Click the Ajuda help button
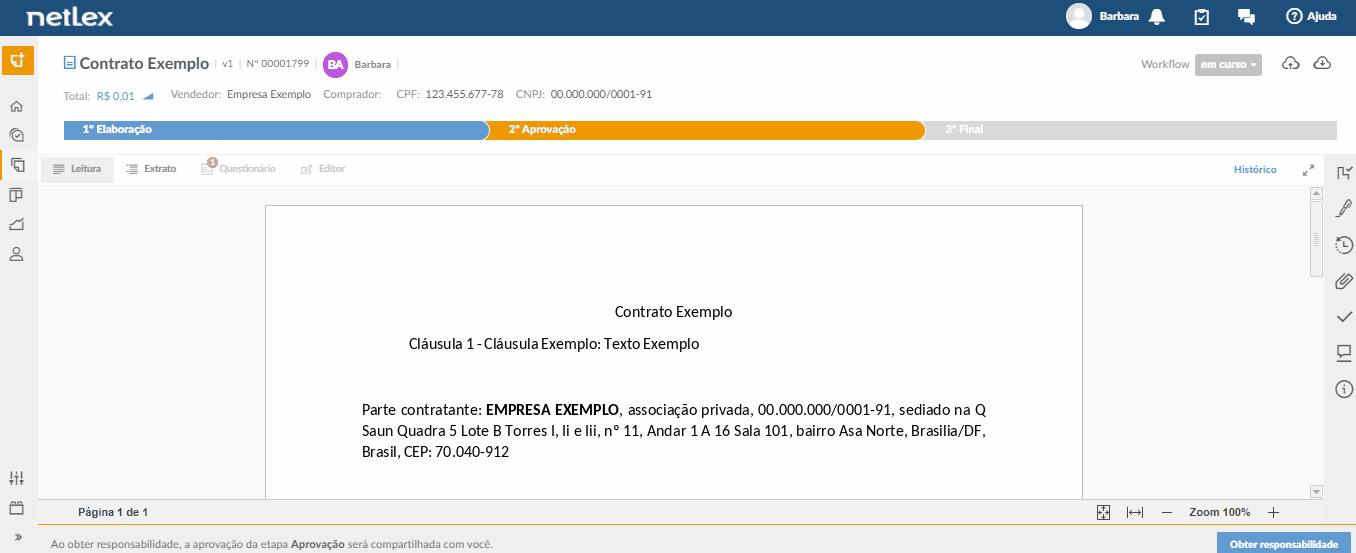The width and height of the screenshot is (1356, 553). point(1311,16)
